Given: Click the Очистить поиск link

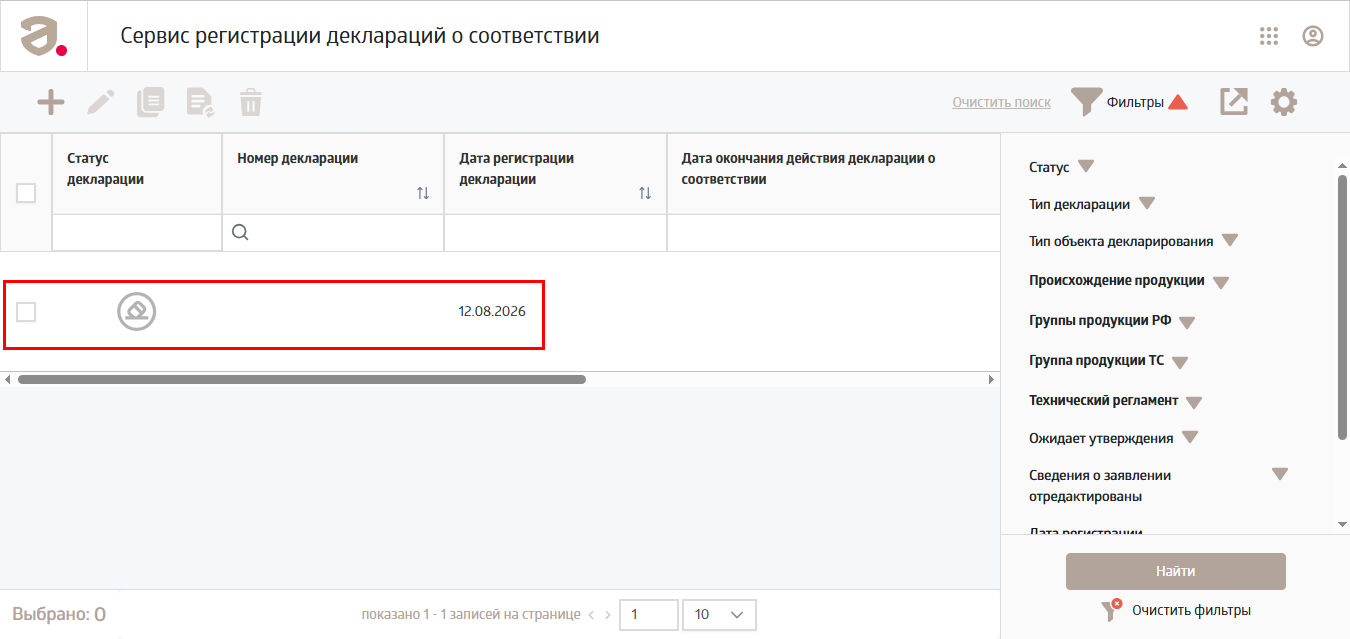Looking at the screenshot, I should (x=1001, y=102).
